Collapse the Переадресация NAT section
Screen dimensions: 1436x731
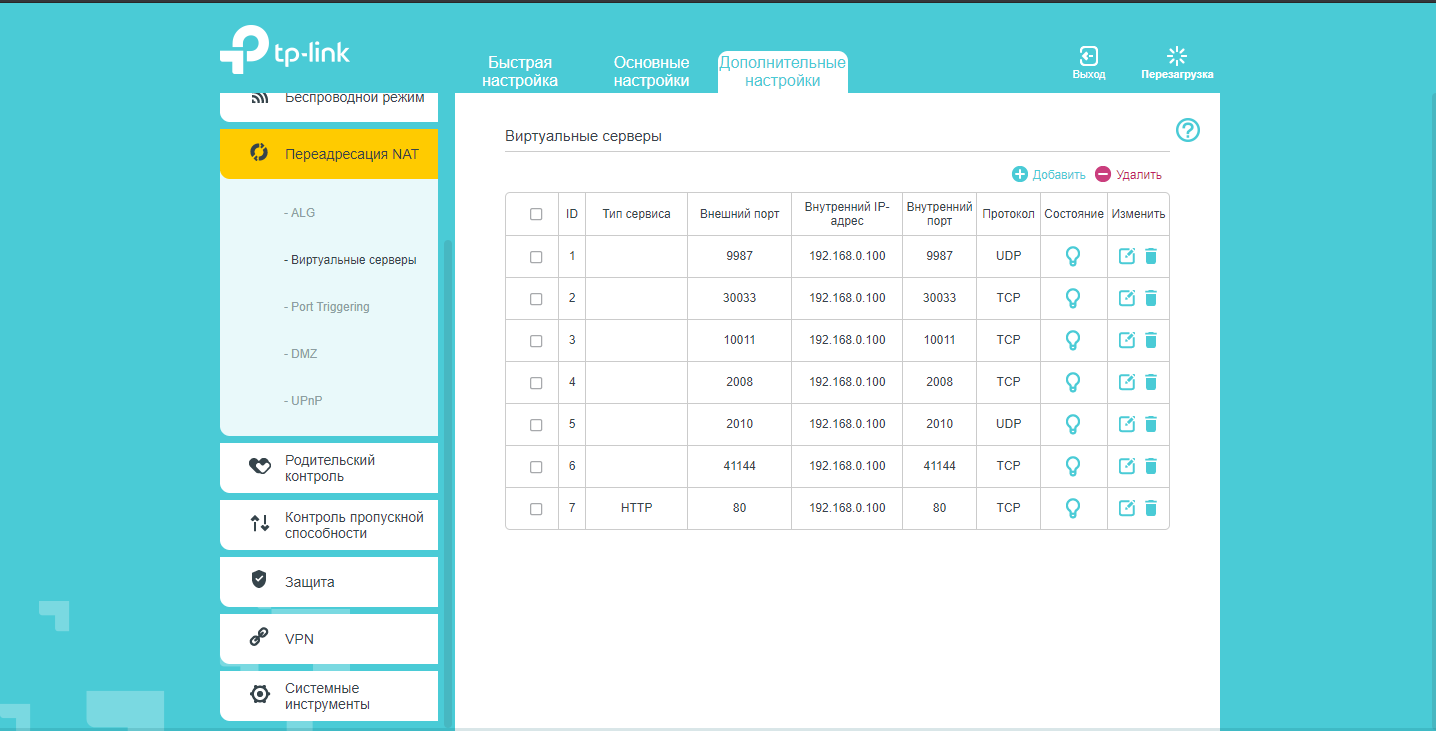tap(329, 154)
